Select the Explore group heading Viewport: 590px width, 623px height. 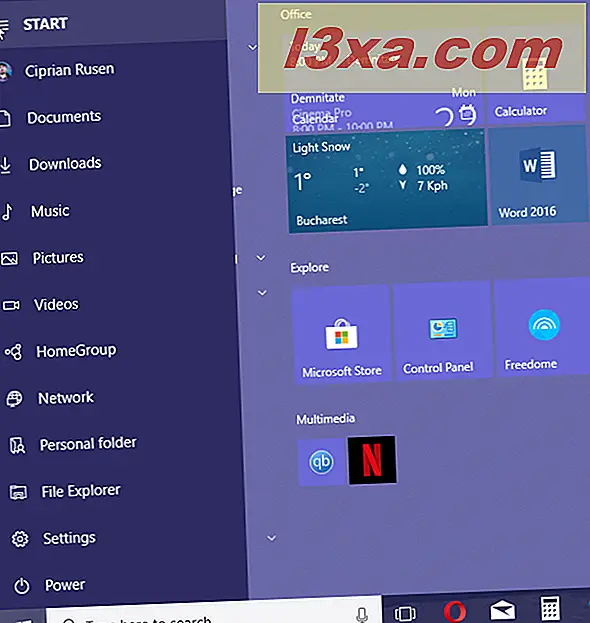pos(310,268)
